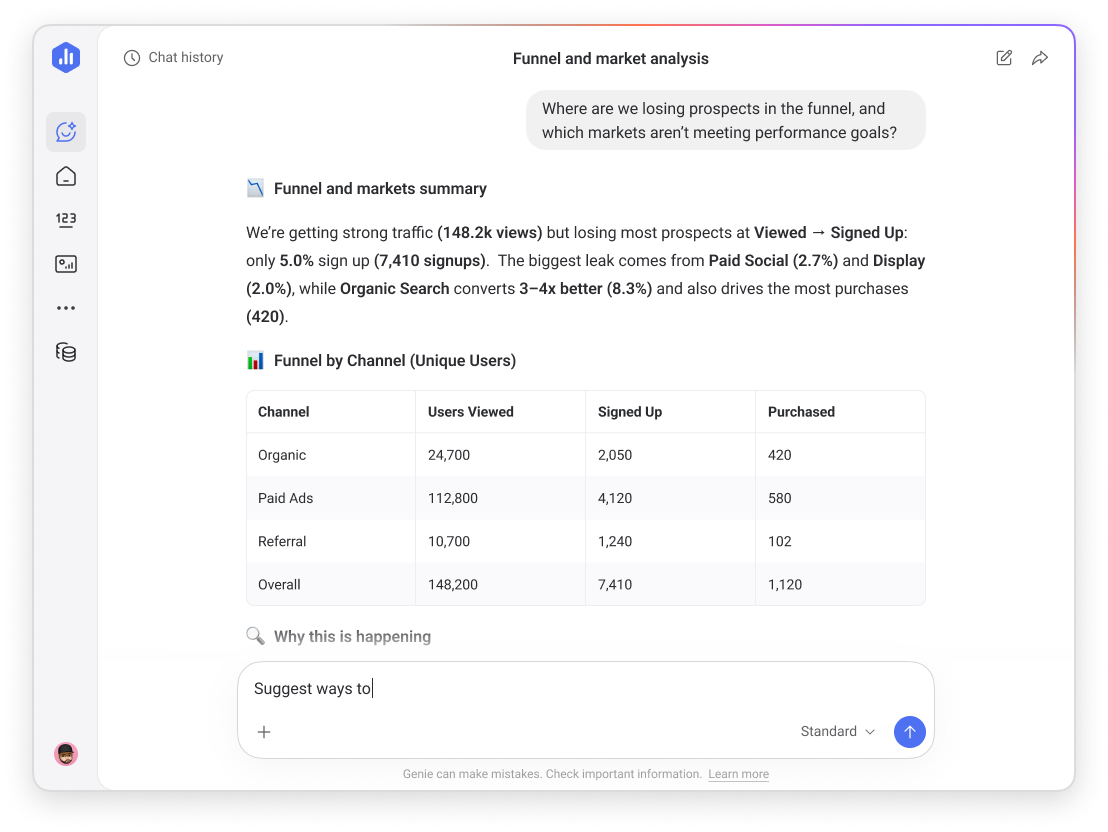Click the plus button to attach content
Image resolution: width=1108 pixels, height=832 pixels.
click(263, 731)
